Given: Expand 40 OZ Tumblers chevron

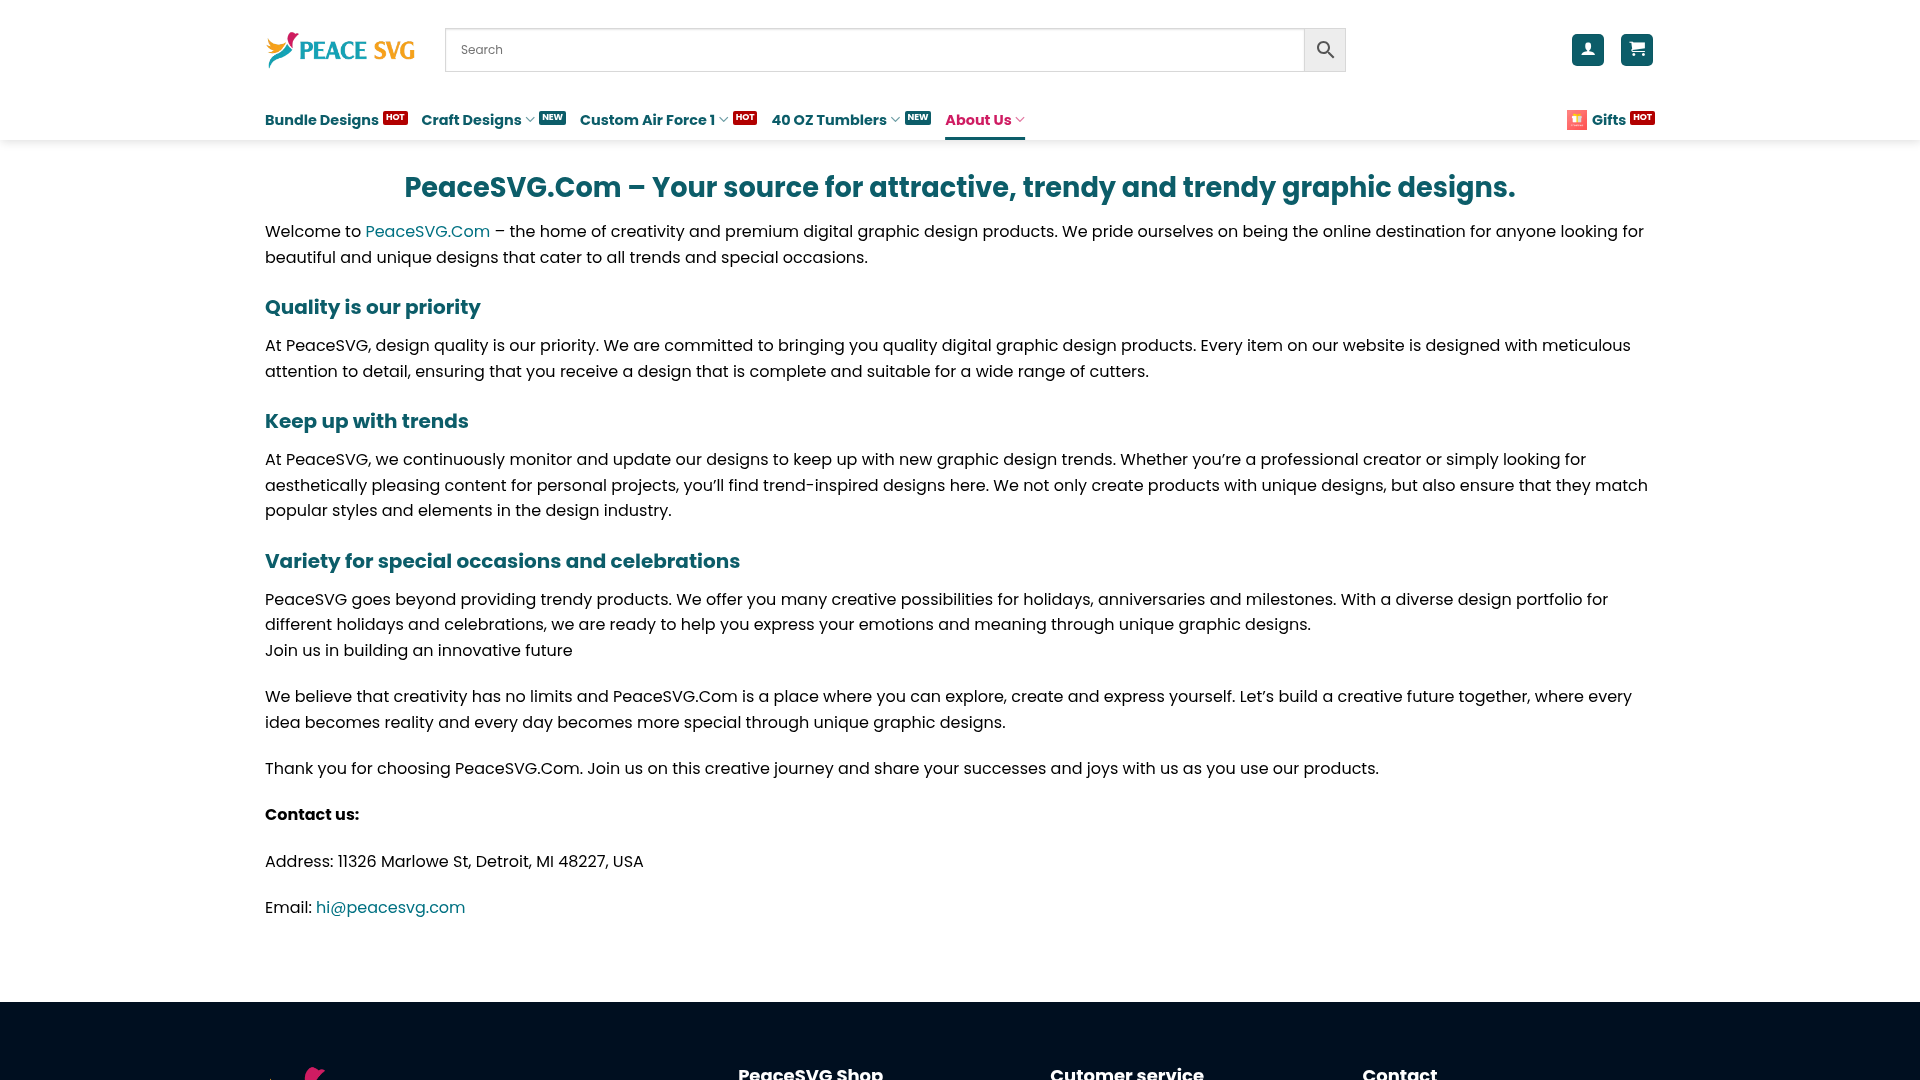Looking at the screenshot, I should (895, 120).
